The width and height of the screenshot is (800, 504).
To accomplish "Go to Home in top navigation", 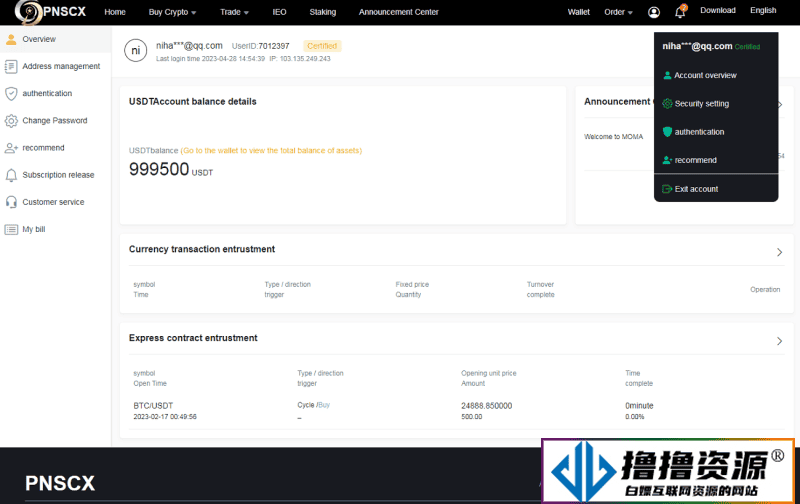I will [x=115, y=12].
